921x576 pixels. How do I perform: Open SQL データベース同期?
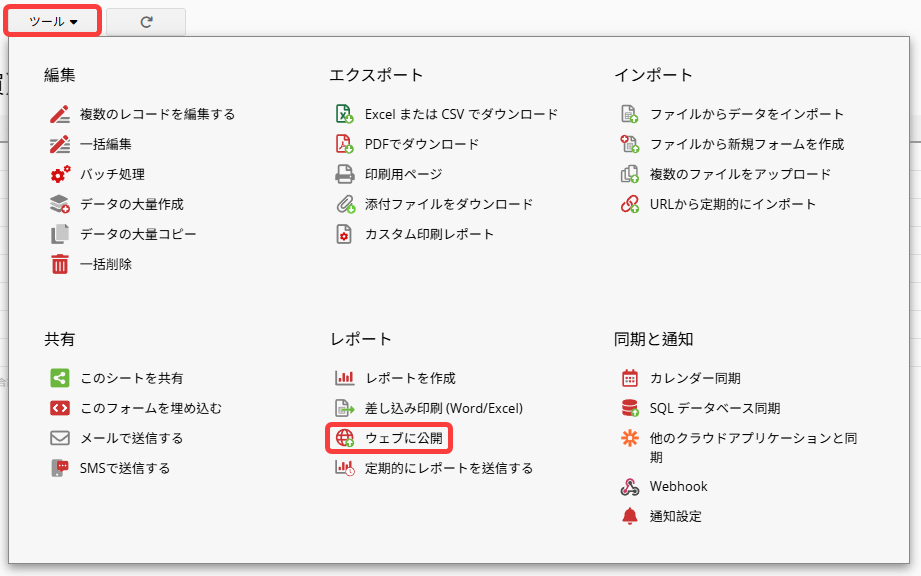point(714,408)
